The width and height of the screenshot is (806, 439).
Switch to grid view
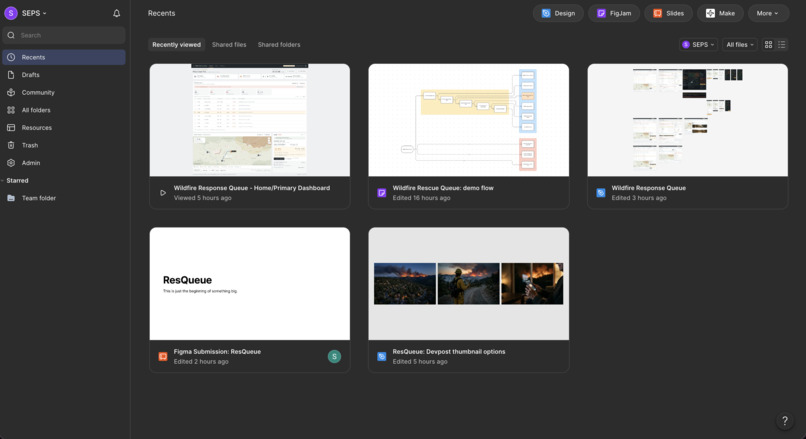768,45
